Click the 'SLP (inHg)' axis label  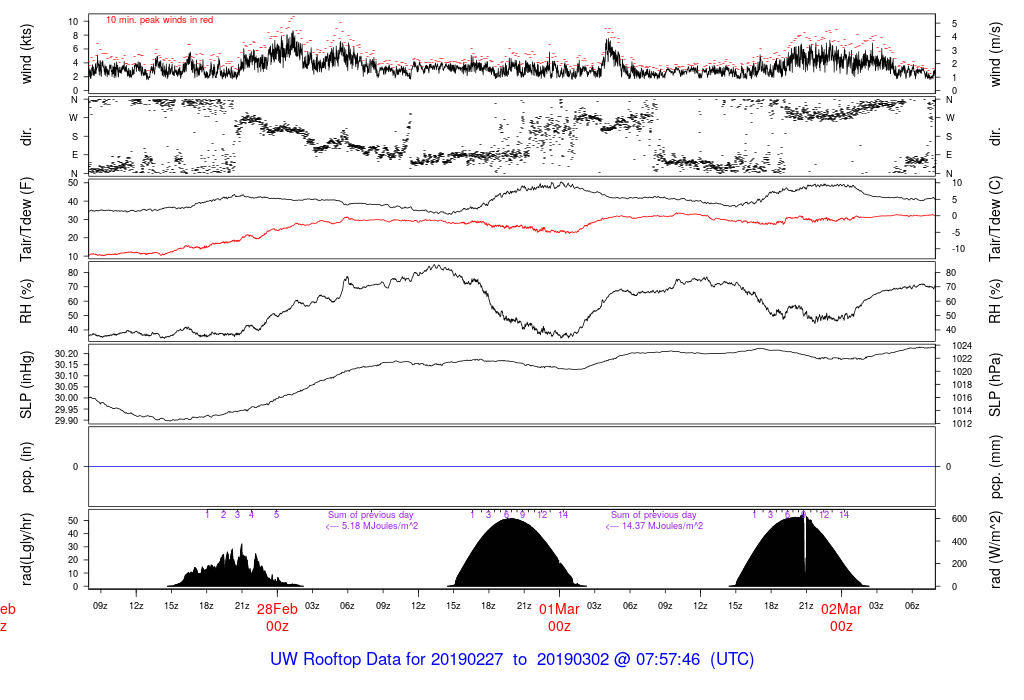[x=26, y=385]
